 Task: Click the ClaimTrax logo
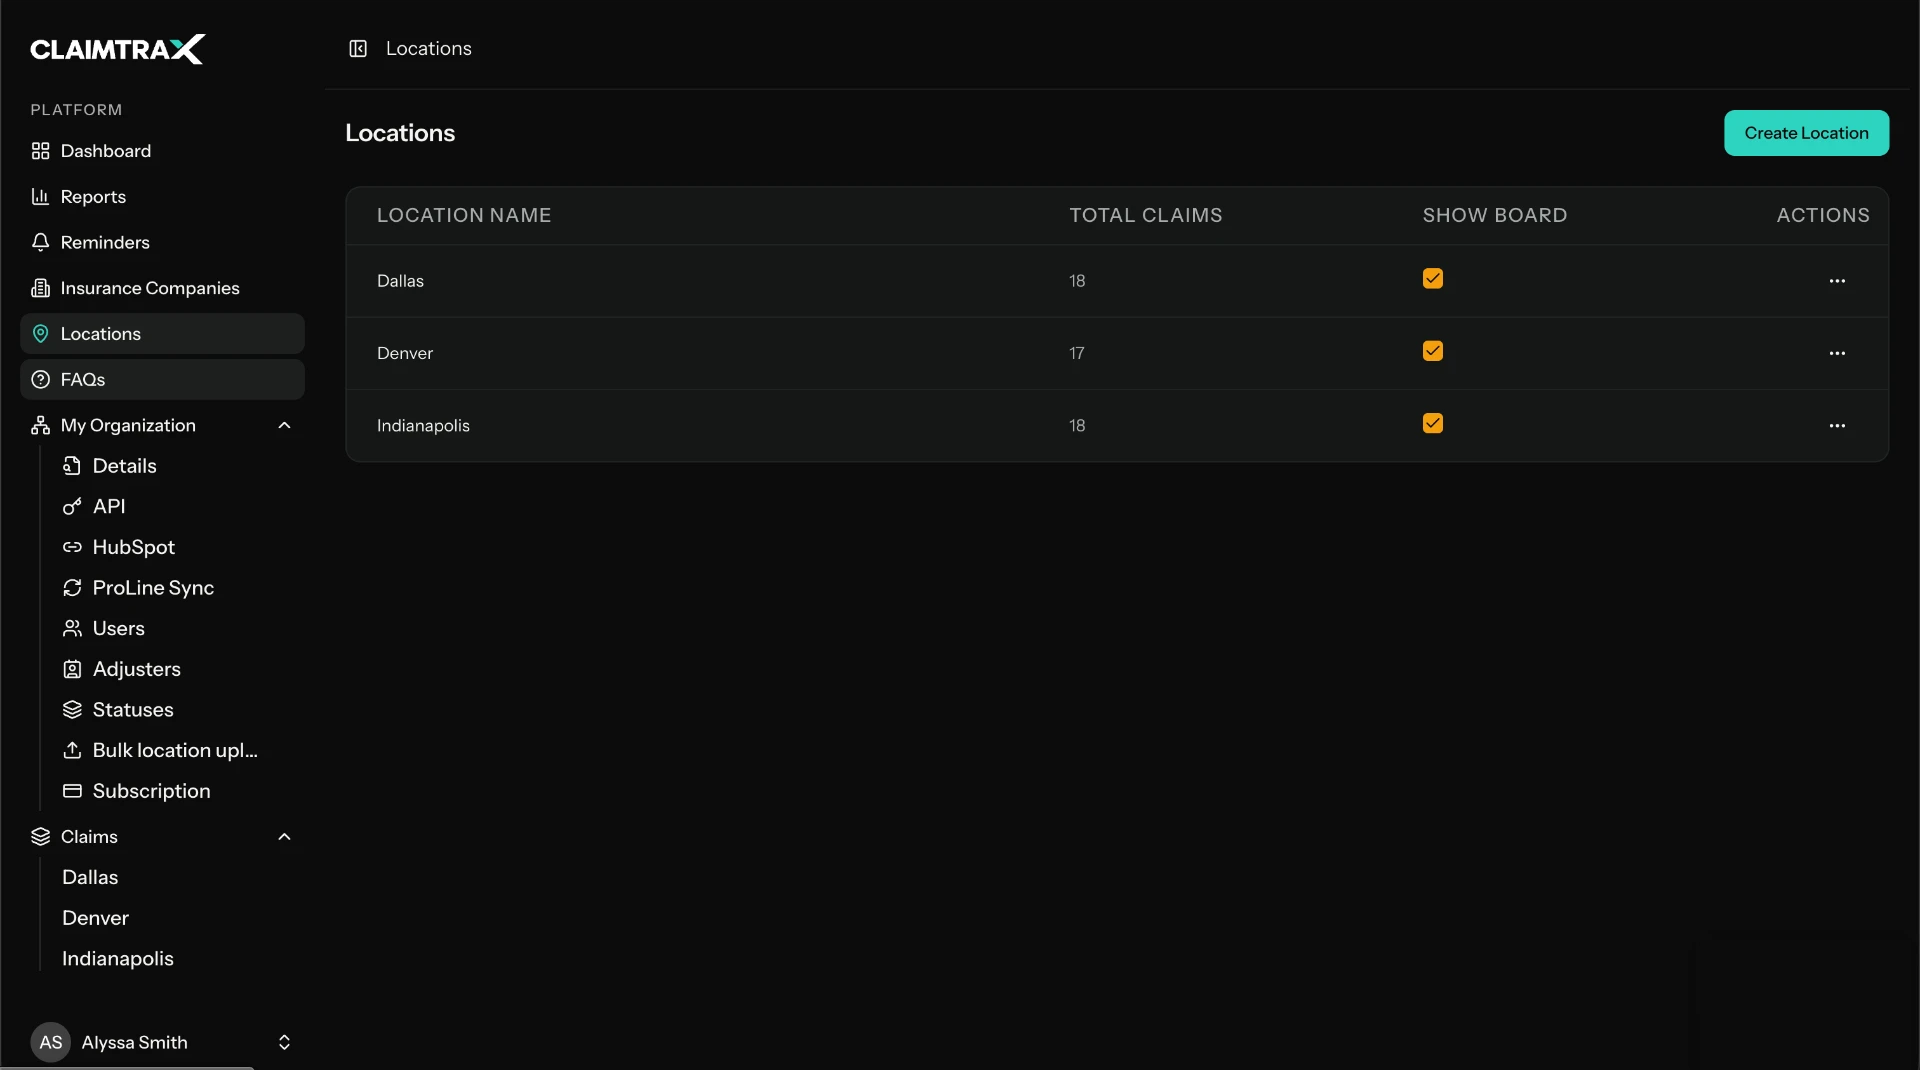(117, 49)
